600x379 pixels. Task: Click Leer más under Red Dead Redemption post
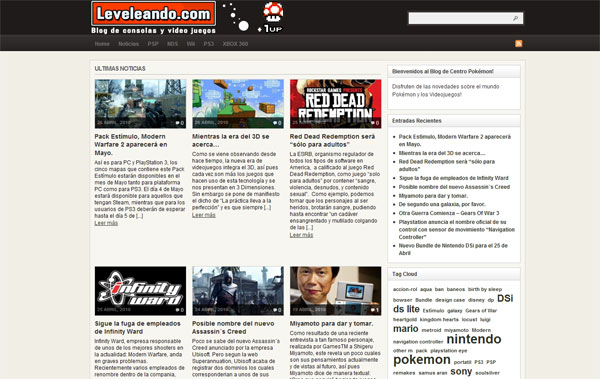pyautogui.click(x=301, y=235)
